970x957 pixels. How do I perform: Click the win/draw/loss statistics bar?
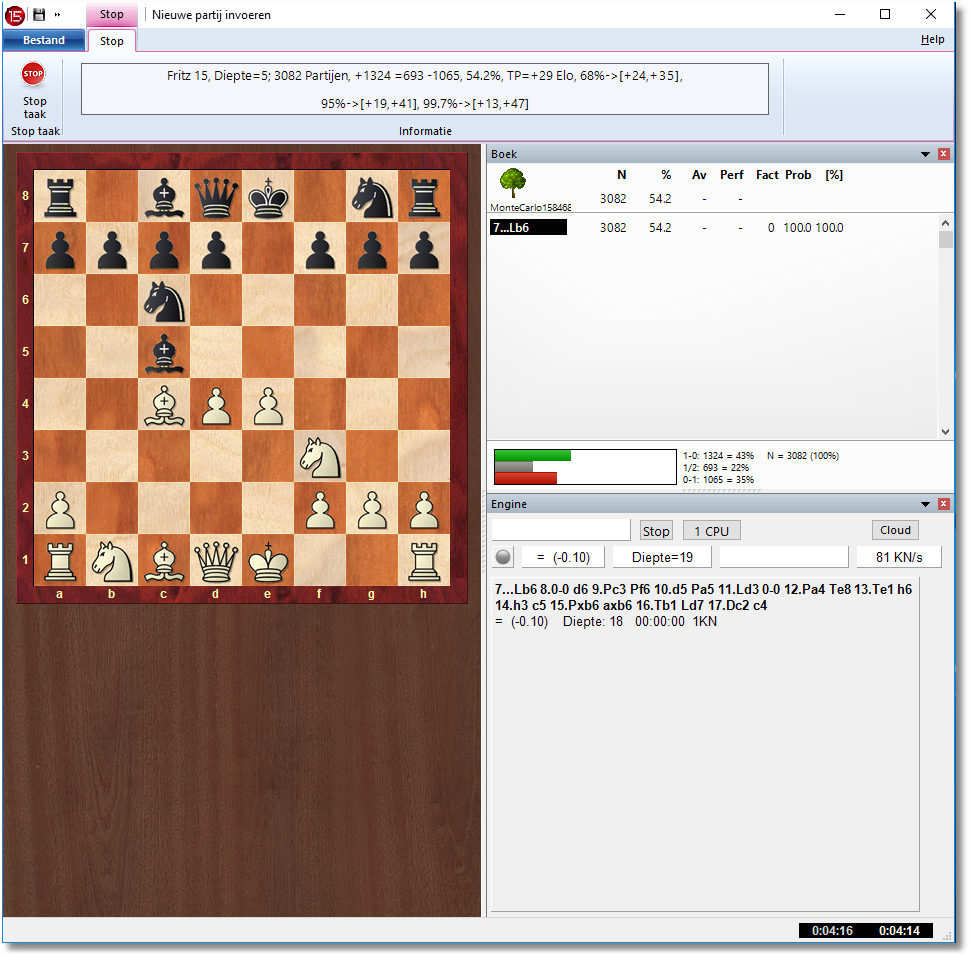(585, 467)
